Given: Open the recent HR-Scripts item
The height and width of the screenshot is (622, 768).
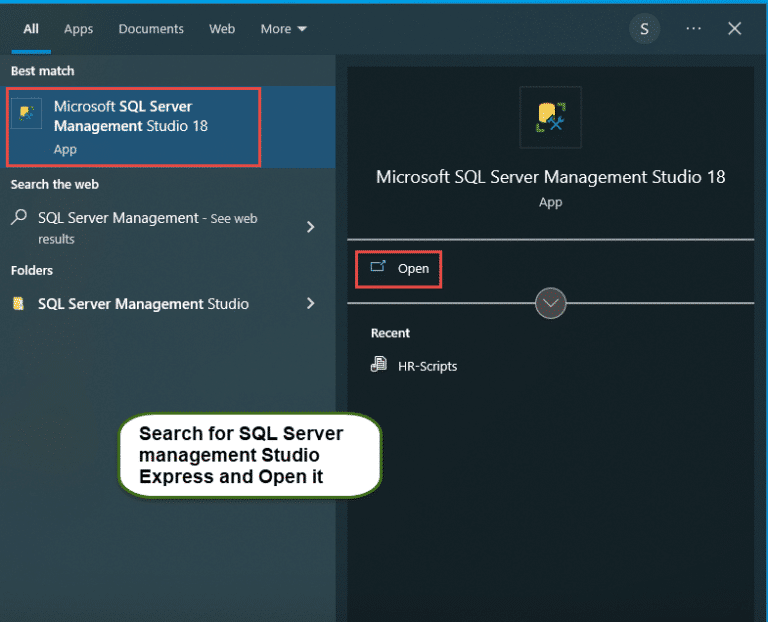Looking at the screenshot, I should click(x=414, y=366).
